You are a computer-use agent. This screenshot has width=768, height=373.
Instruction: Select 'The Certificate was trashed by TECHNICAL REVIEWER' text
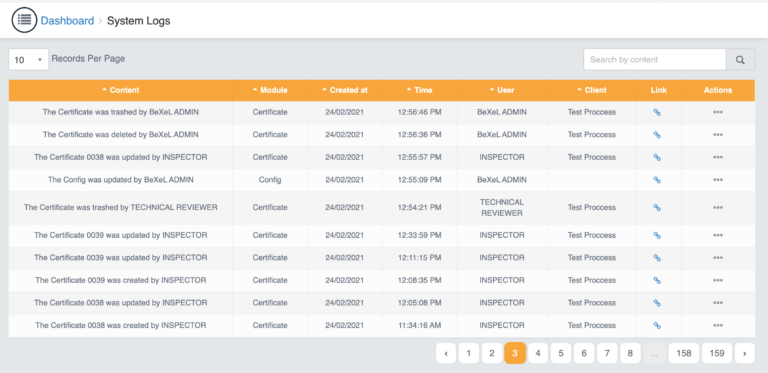[120, 208]
